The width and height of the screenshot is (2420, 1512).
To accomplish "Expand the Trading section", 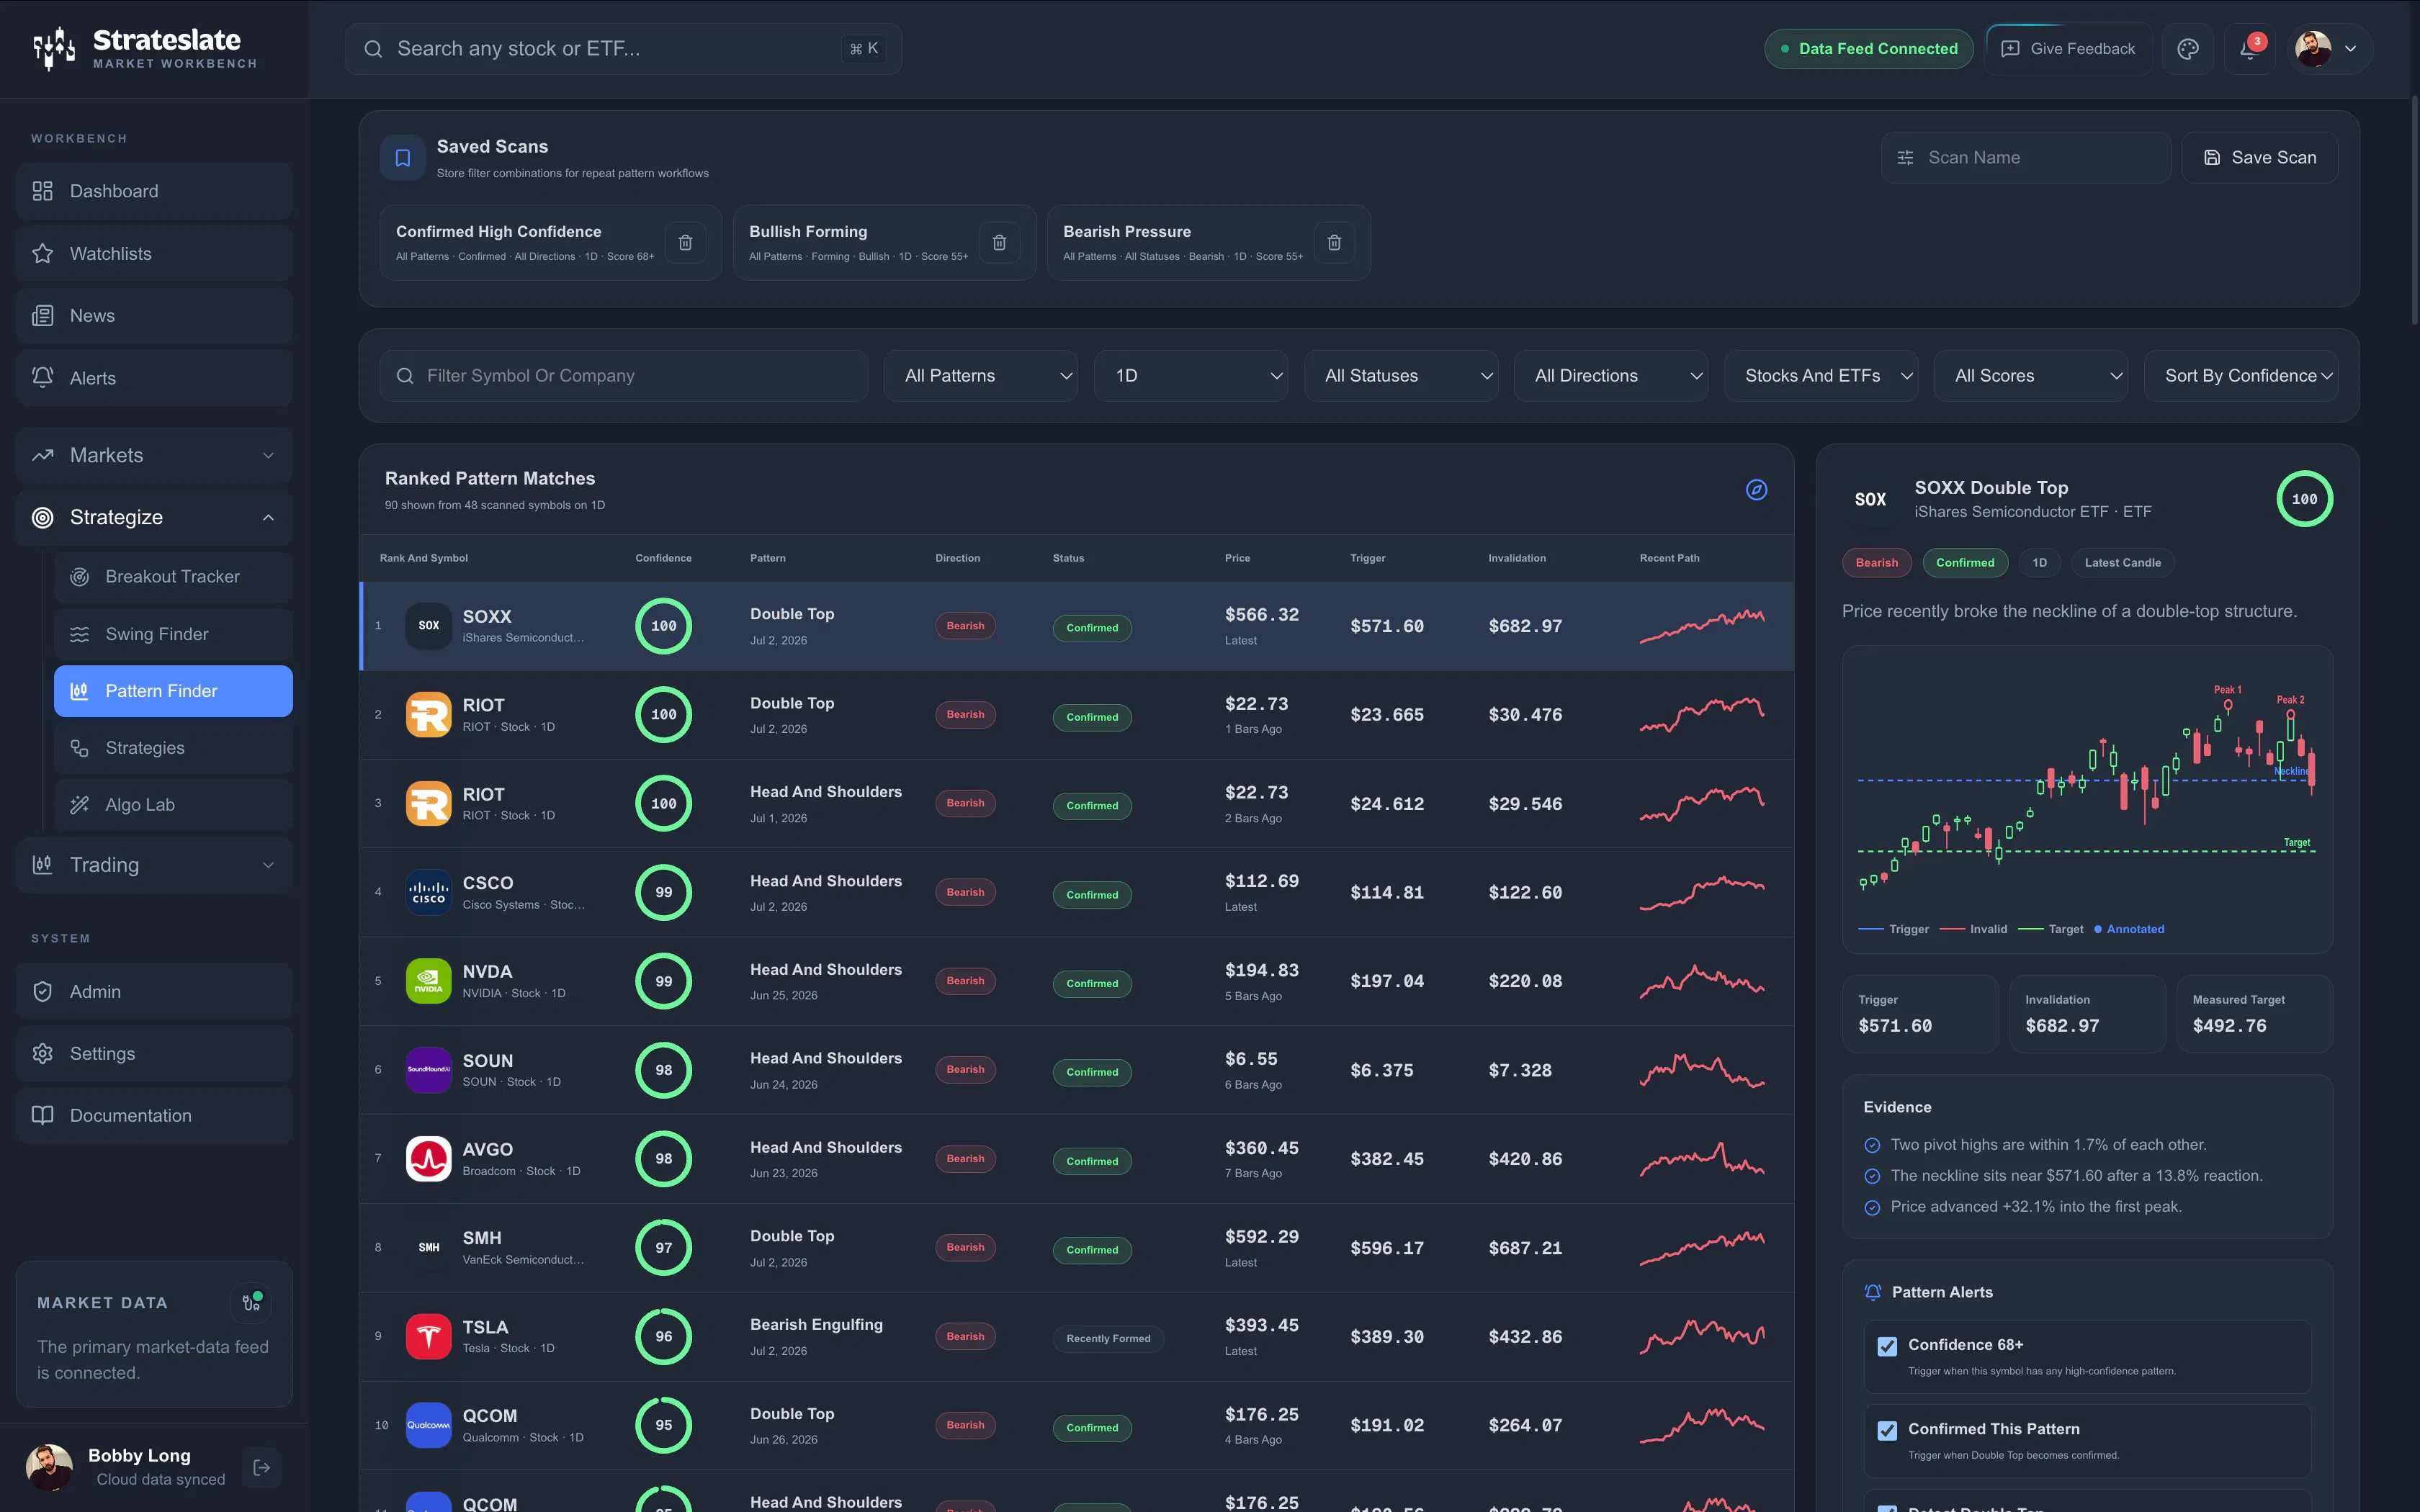I will click(154, 865).
